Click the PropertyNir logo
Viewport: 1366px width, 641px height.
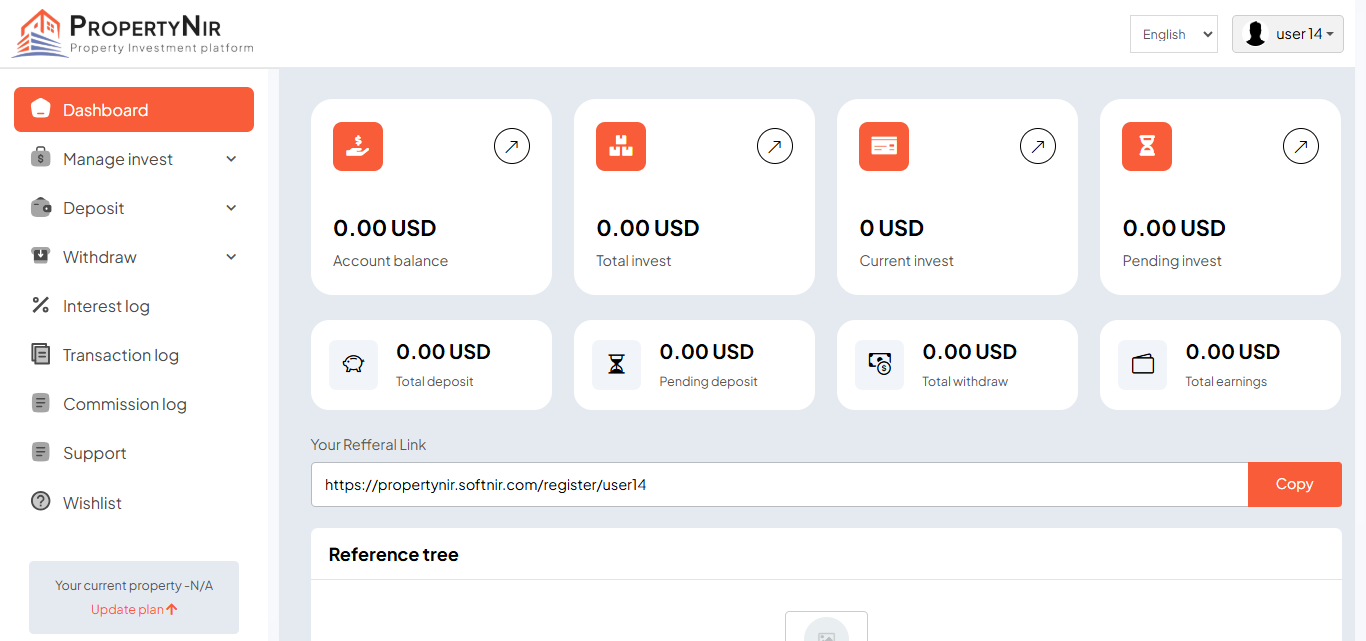[x=133, y=33]
